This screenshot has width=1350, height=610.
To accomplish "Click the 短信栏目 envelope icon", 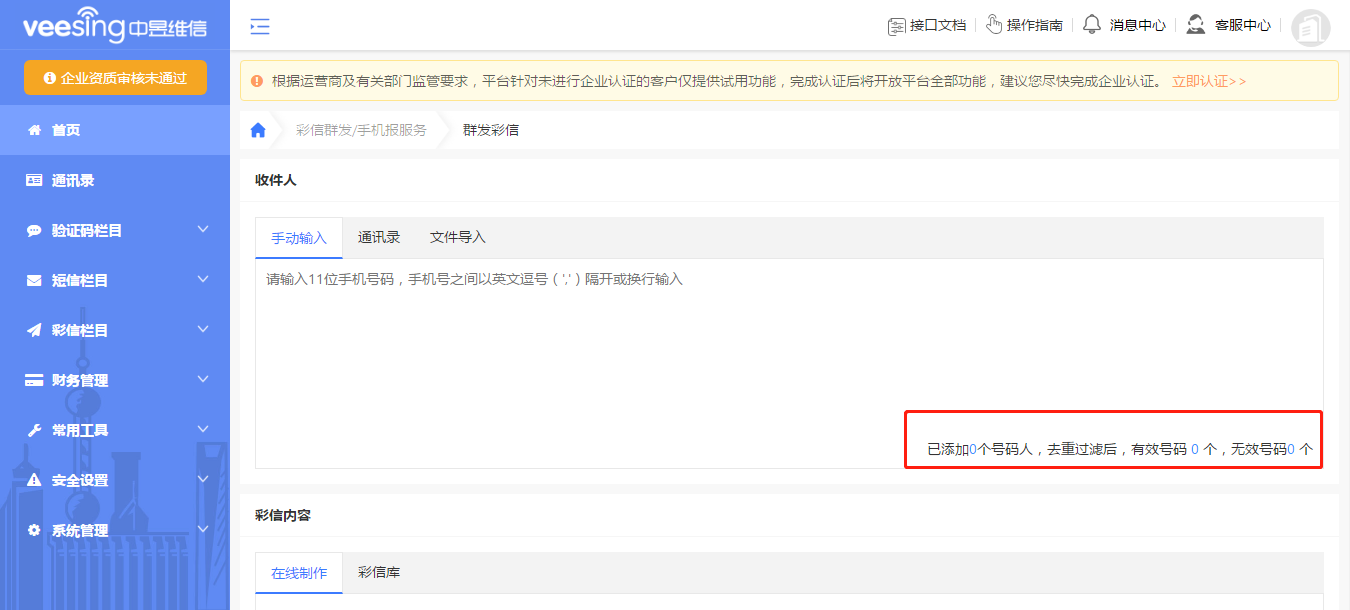I will [x=34, y=280].
